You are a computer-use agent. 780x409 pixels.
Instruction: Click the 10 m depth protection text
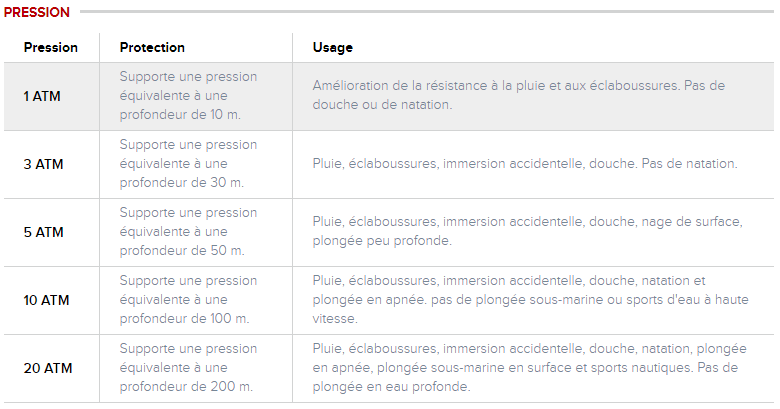pos(188,95)
